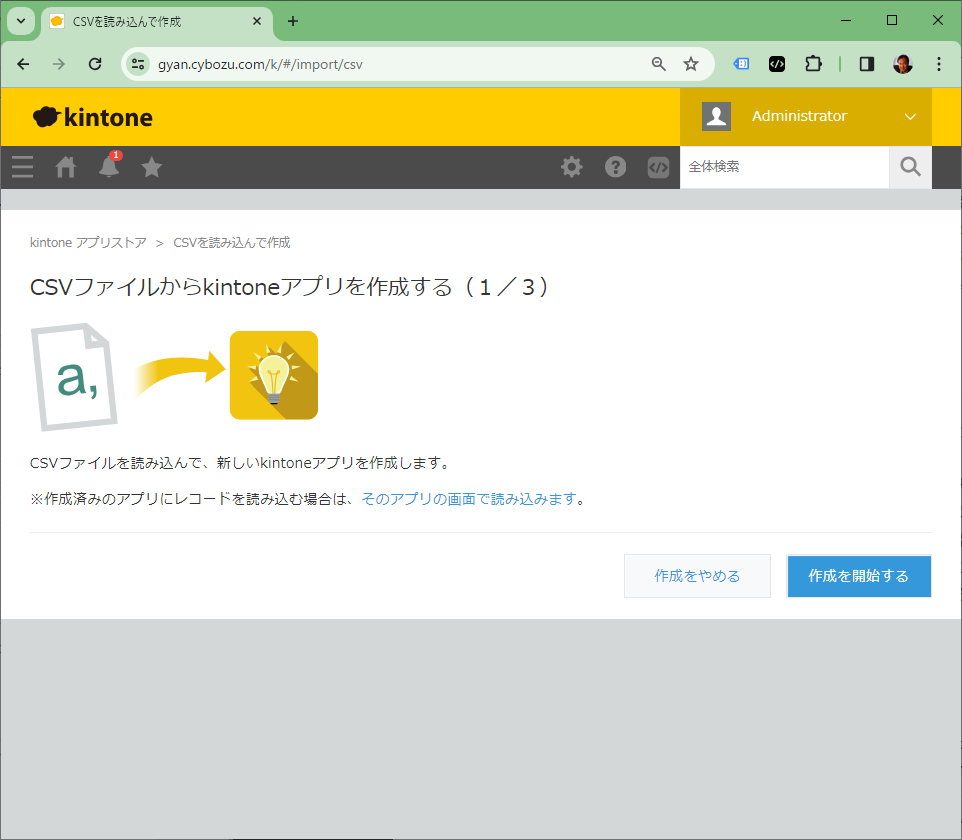The width and height of the screenshot is (962, 840).
Task: Expand the Administrator account dropdown
Action: click(910, 117)
